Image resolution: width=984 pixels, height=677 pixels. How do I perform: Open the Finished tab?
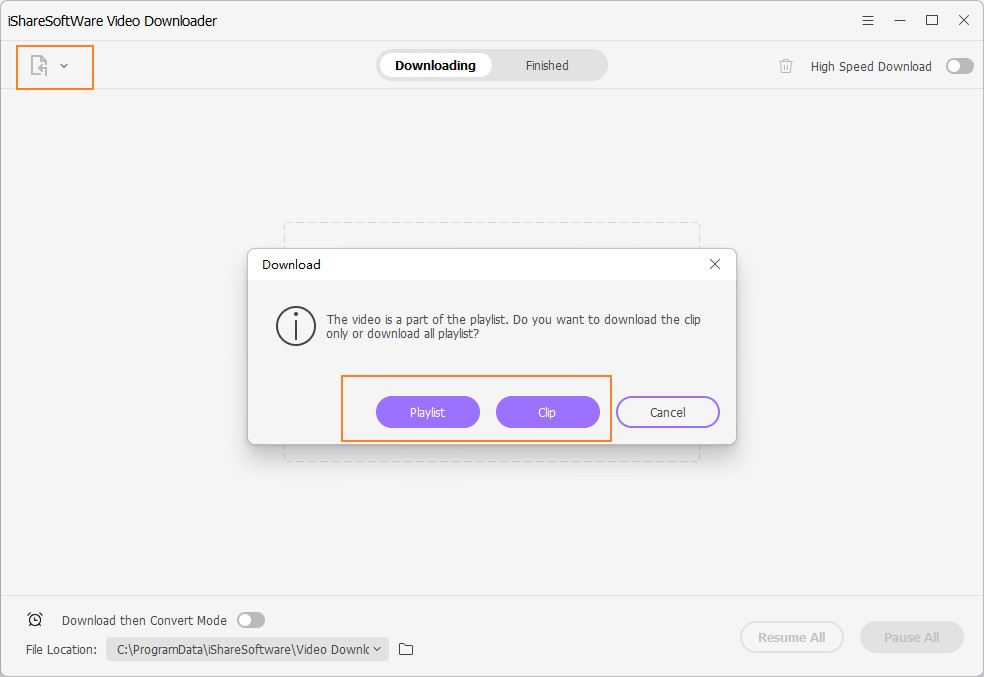point(547,66)
